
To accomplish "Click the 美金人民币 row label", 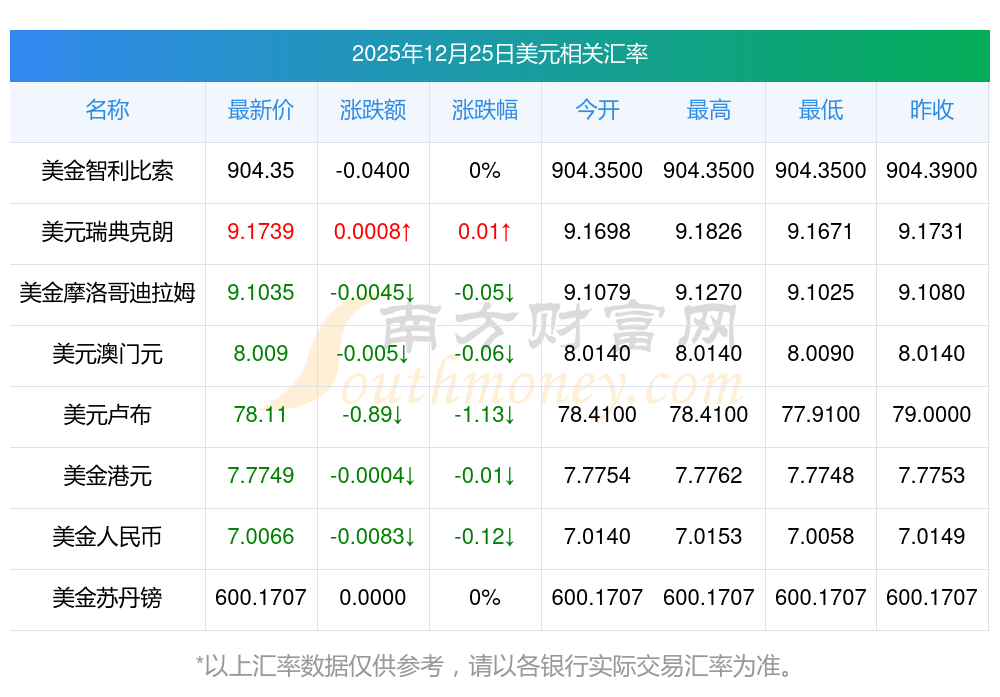I will coord(107,537).
